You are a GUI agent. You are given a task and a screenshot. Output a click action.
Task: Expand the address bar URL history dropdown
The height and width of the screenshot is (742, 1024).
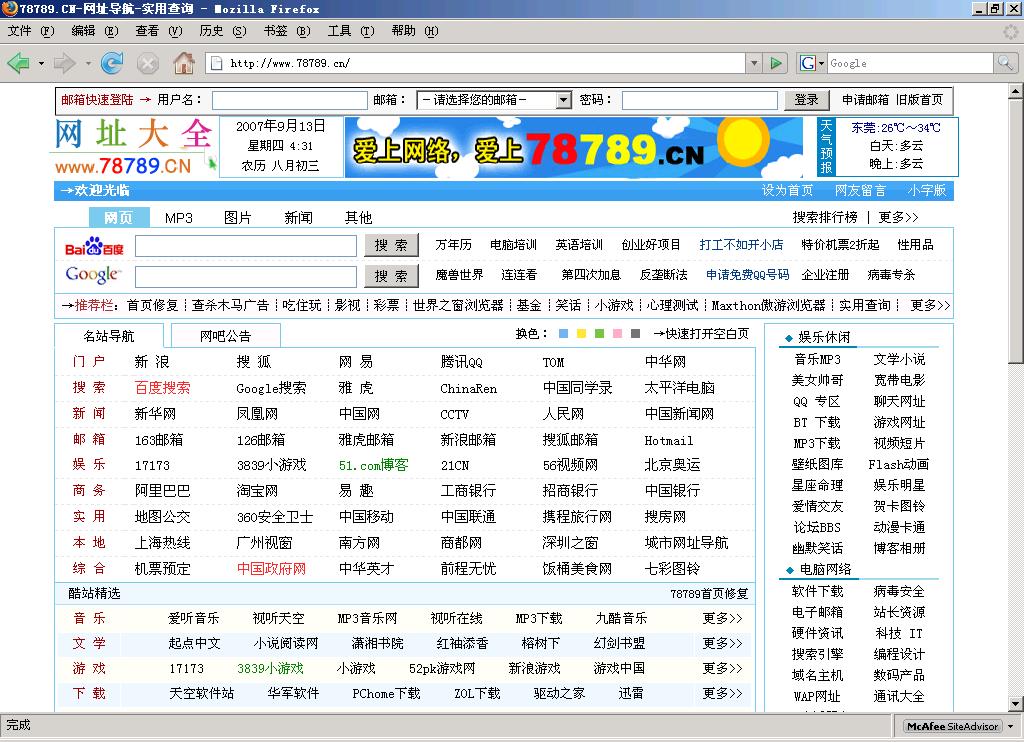point(754,63)
